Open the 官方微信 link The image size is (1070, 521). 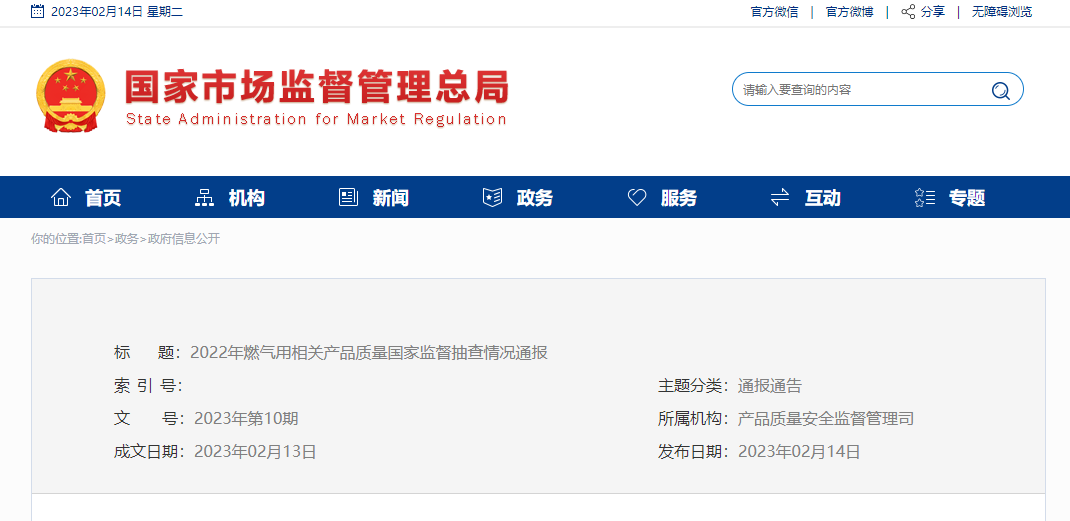click(775, 12)
